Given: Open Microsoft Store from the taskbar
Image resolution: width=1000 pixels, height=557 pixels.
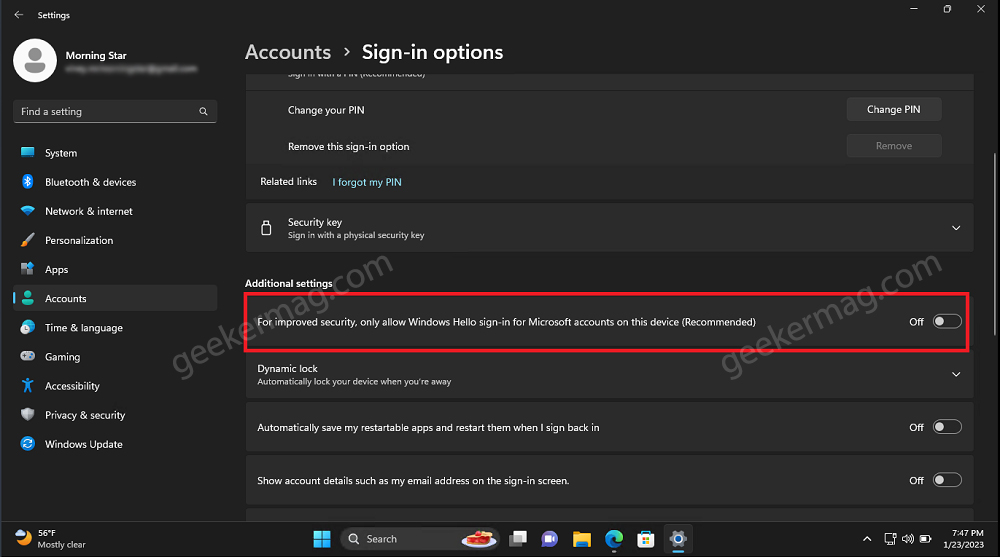Looking at the screenshot, I should click(646, 539).
